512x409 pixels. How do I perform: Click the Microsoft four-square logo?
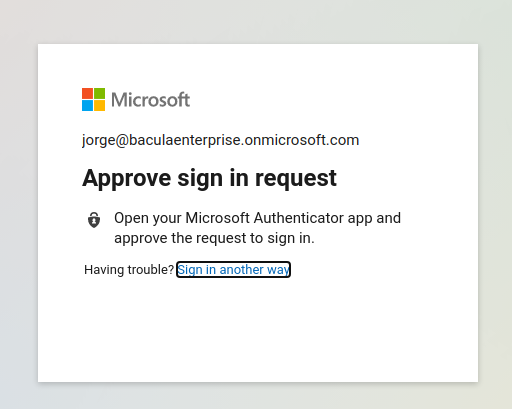click(x=93, y=99)
